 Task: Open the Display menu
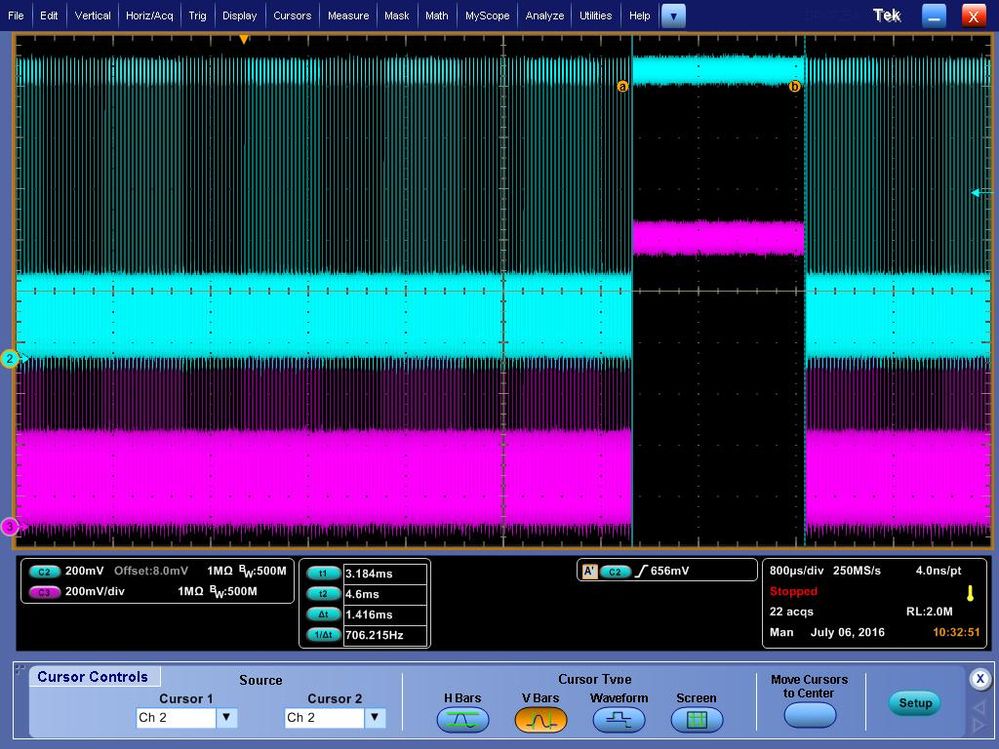240,15
